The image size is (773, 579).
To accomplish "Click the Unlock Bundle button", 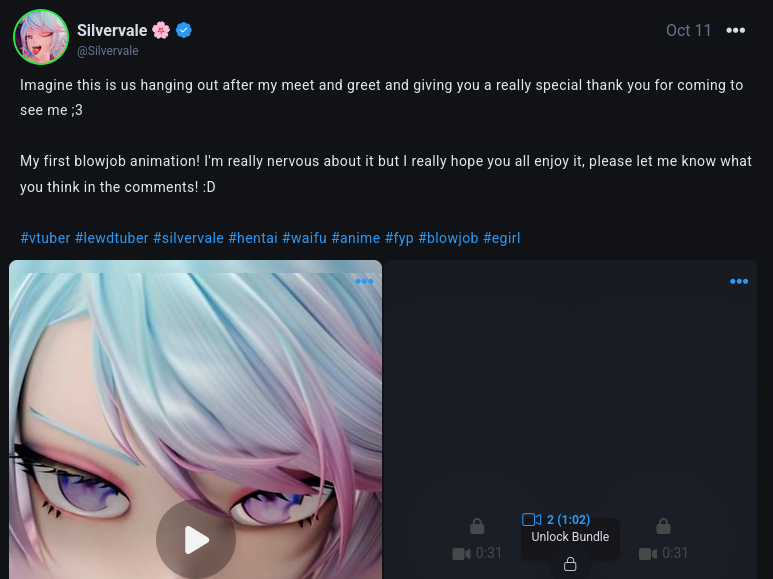I will 570,537.
